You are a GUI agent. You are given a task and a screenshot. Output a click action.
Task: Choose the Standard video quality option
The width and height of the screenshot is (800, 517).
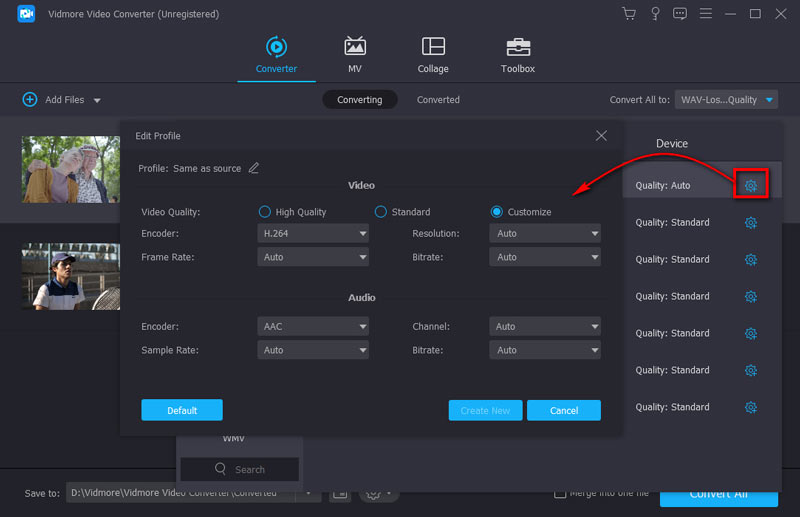point(381,212)
